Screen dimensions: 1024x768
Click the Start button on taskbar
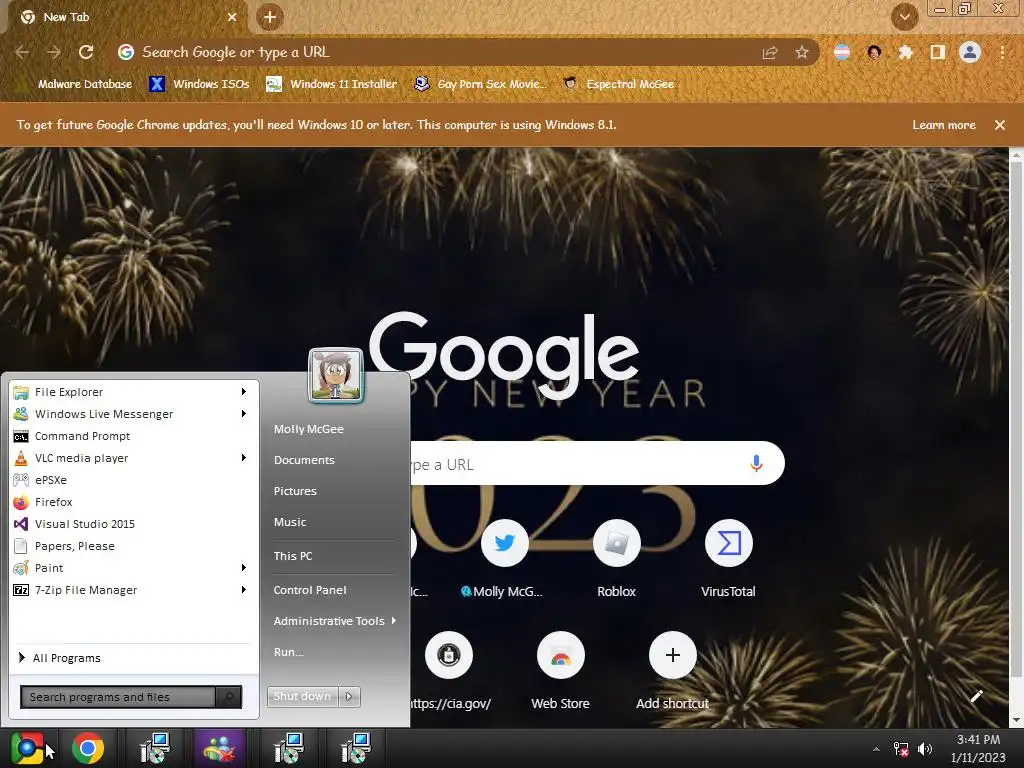(27, 748)
